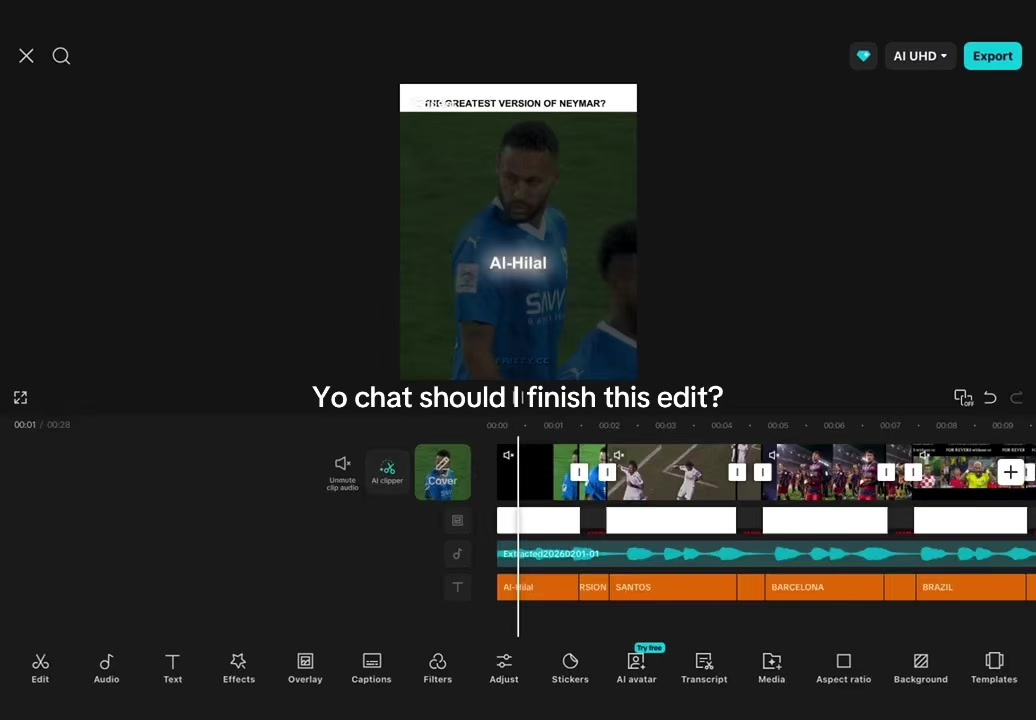Click the transition marker before the Santos clip
Image resolution: width=1036 pixels, height=720 pixels.
[x=607, y=472]
